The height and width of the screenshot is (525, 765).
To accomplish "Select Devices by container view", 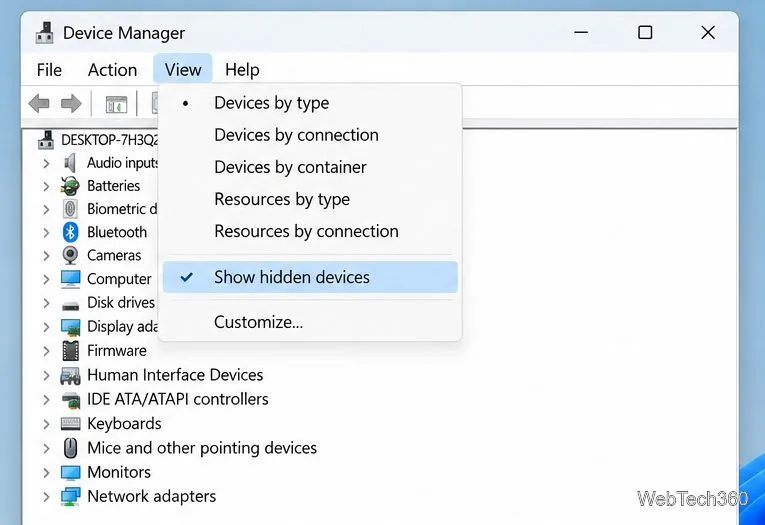I will point(310,167).
